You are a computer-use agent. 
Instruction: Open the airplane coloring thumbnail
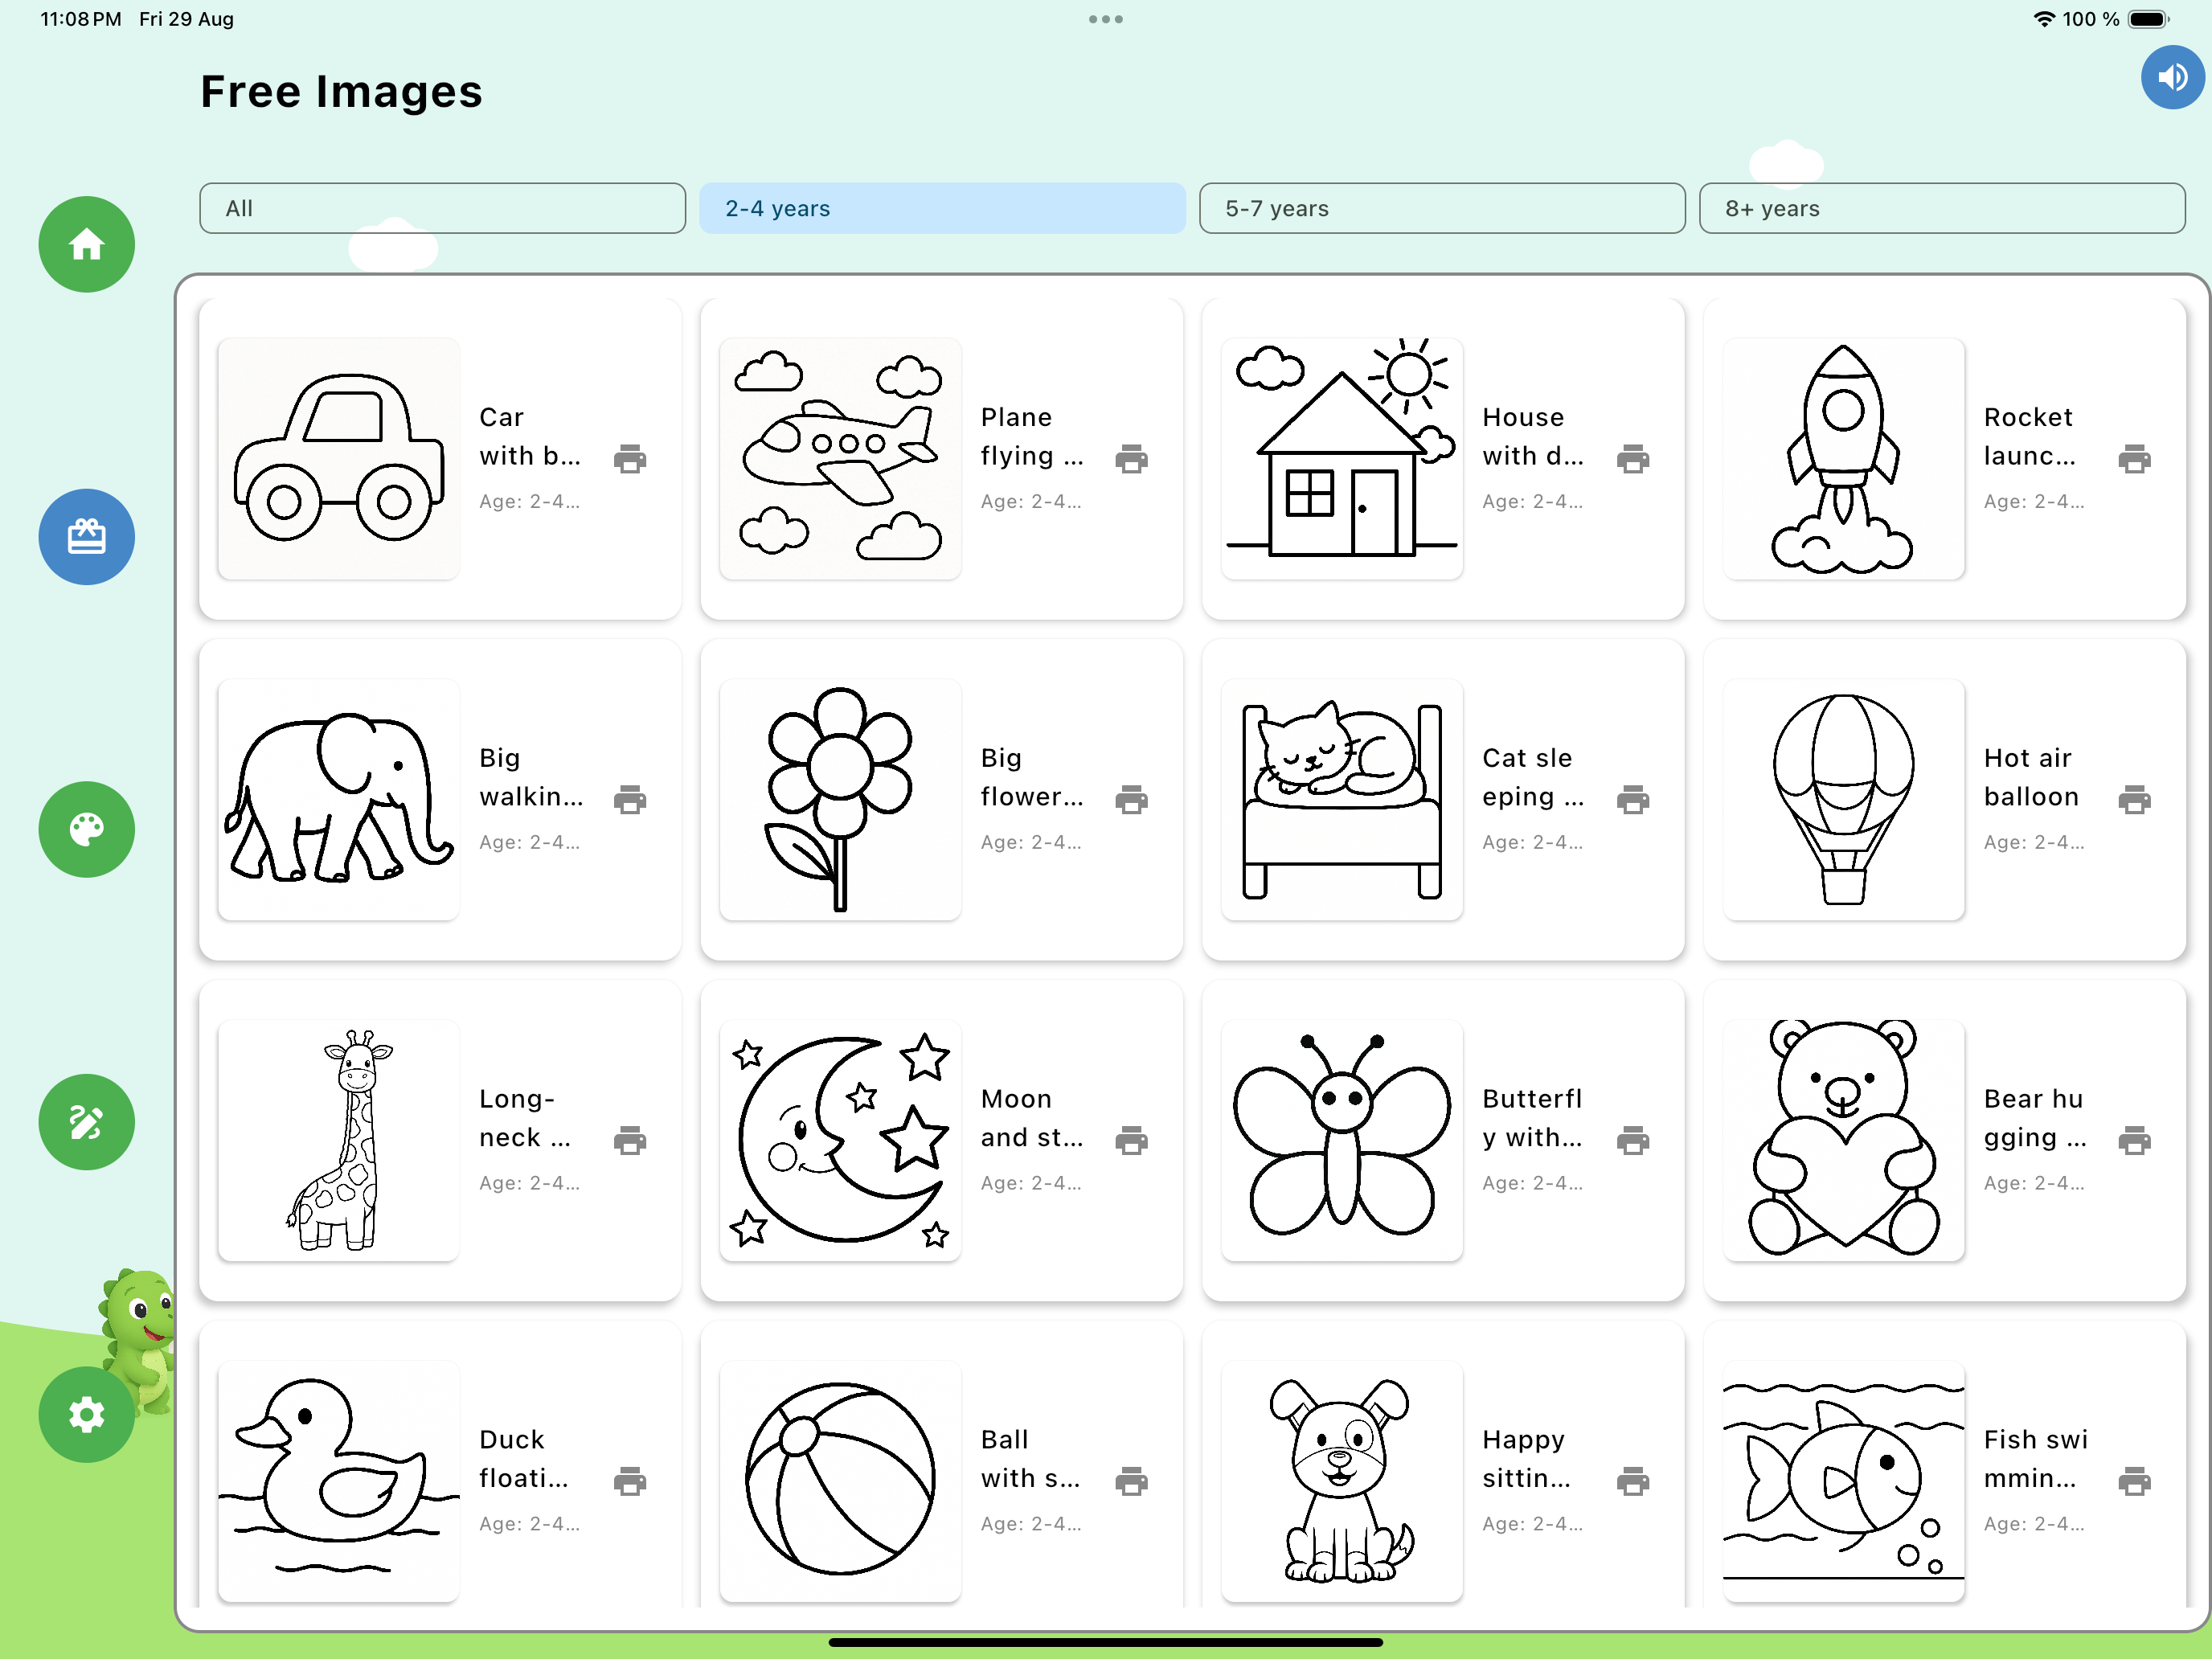coord(840,459)
